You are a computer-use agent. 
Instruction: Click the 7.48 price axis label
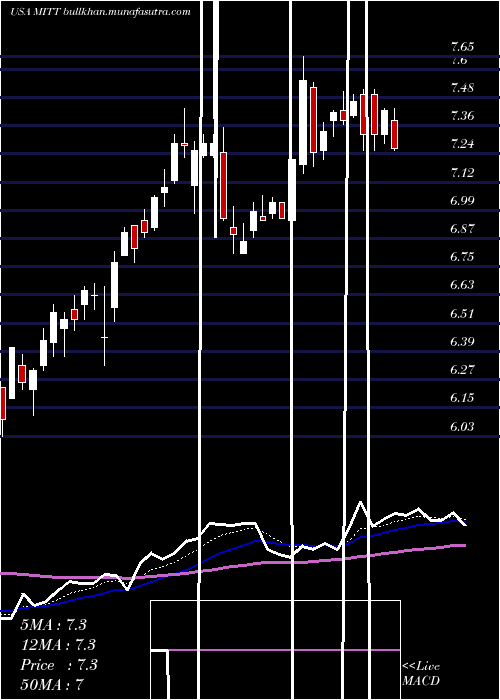click(x=462, y=88)
